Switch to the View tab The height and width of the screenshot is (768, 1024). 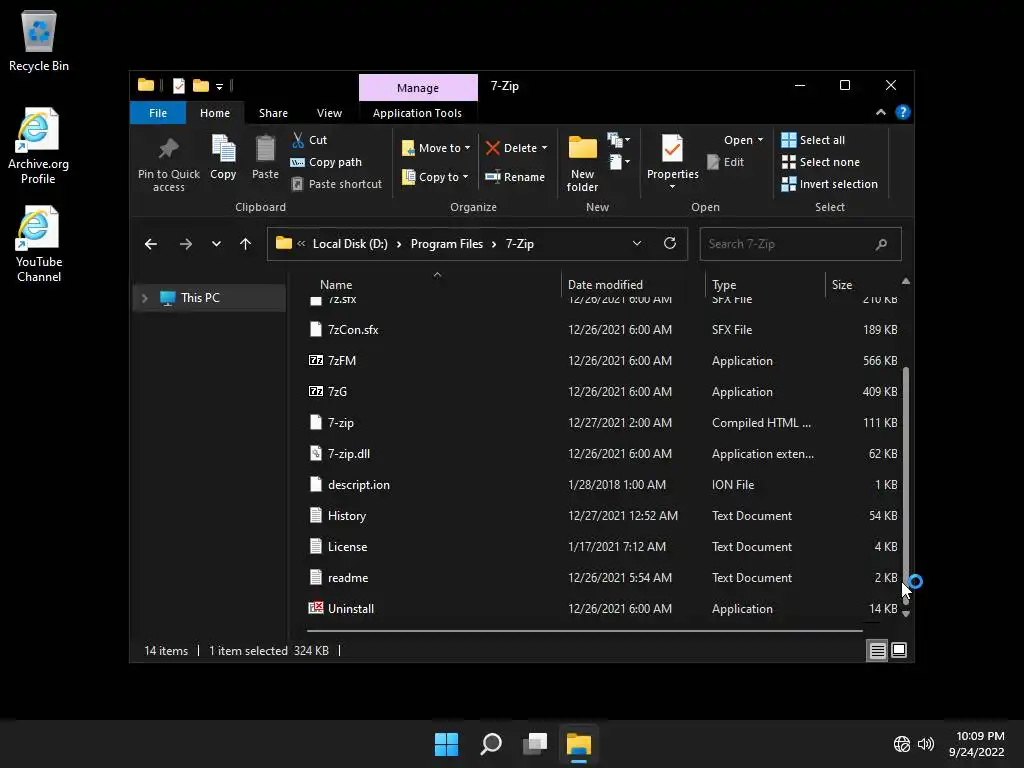click(x=329, y=113)
